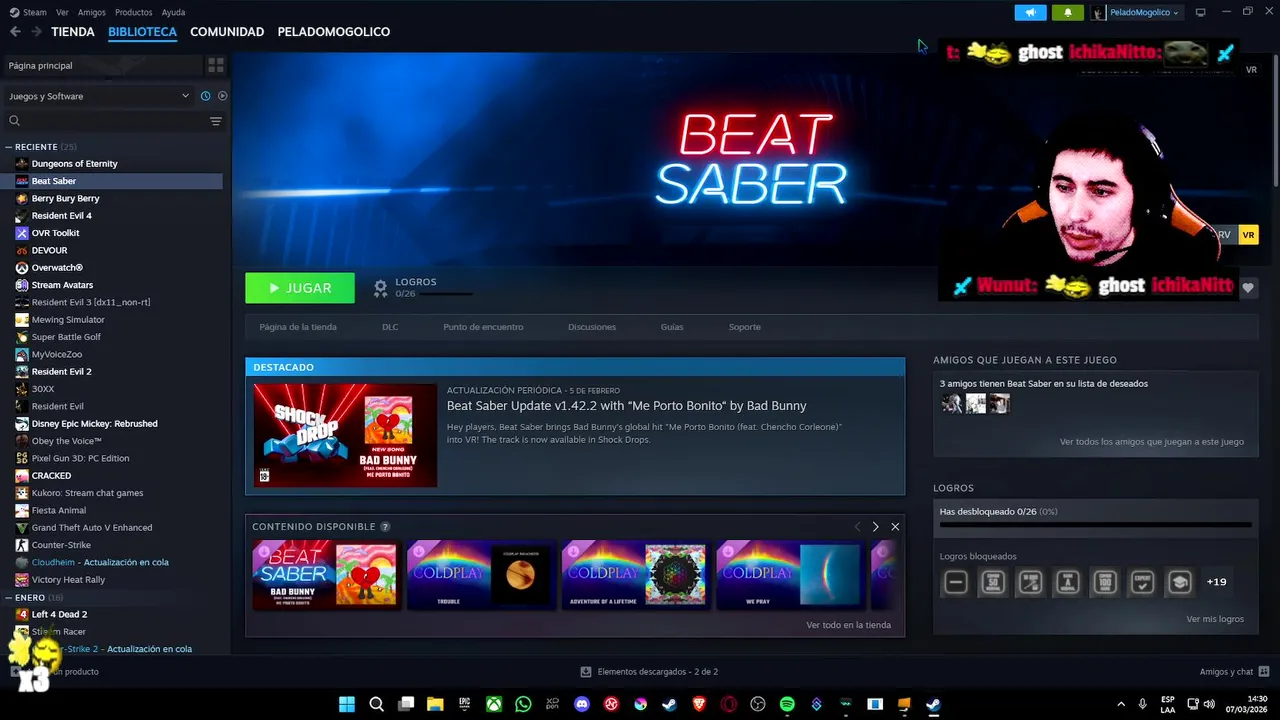Enter Big Picture mode via monitor icon

tap(1200, 12)
